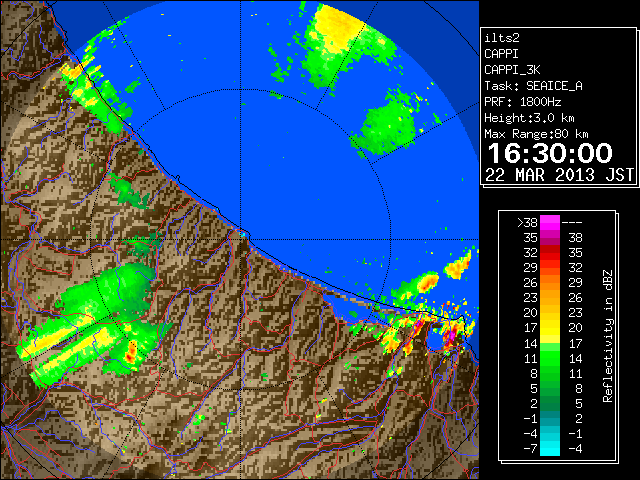Click the '22 MAR 2013 JST' date
The image size is (640, 480).
[559, 175]
